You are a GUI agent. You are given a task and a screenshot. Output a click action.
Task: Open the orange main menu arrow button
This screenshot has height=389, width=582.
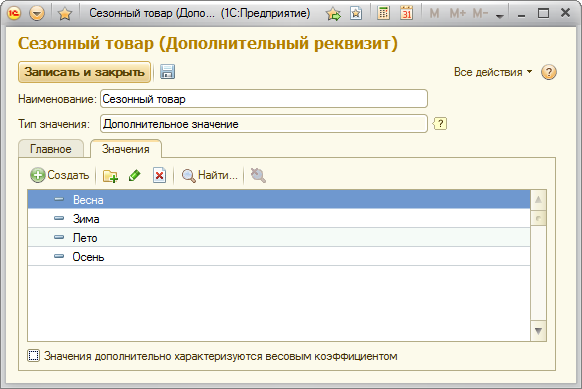click(37, 14)
